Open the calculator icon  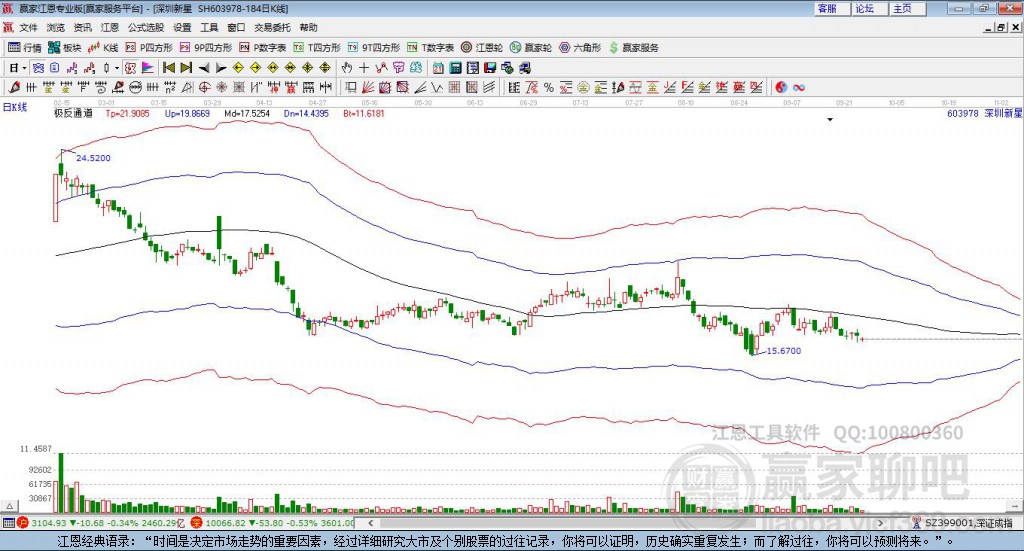click(455, 68)
